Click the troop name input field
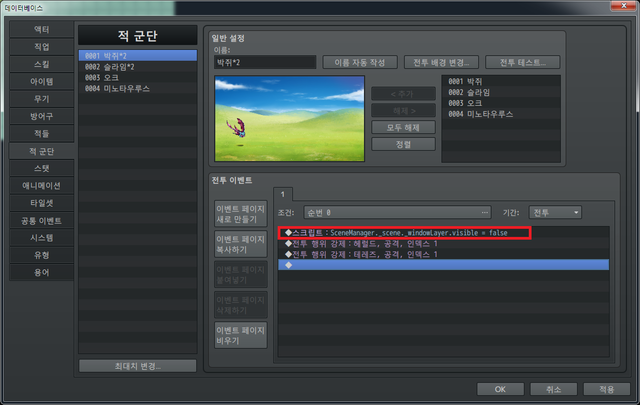This screenshot has height=405, width=640. pyautogui.click(x=265, y=62)
